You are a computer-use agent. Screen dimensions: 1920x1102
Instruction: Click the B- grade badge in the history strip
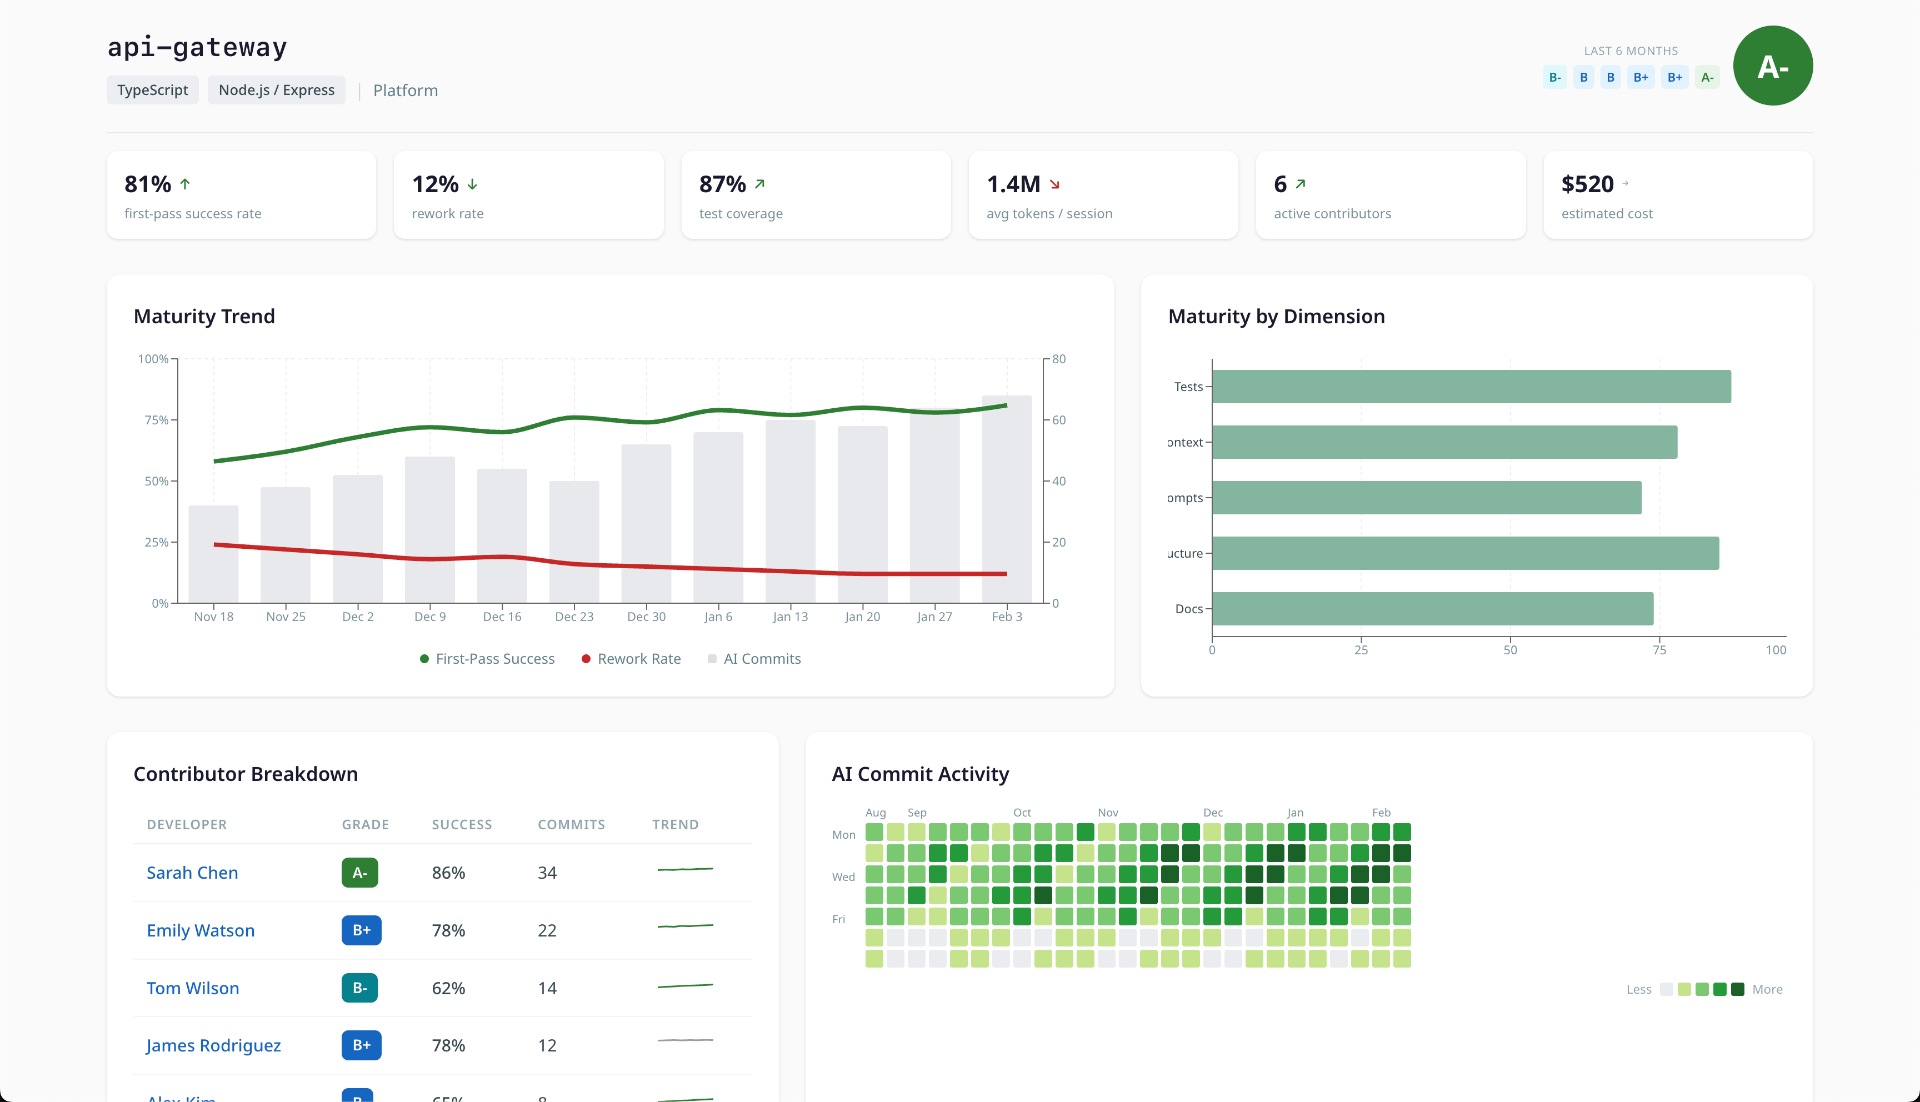pos(1554,77)
